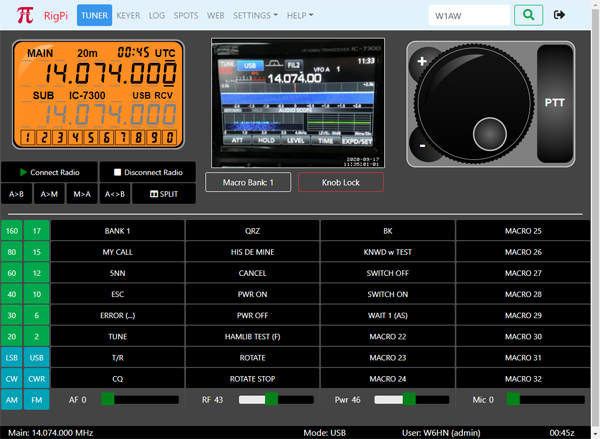Click the RigPi brand link
600x439 pixels.
pyautogui.click(x=56, y=16)
